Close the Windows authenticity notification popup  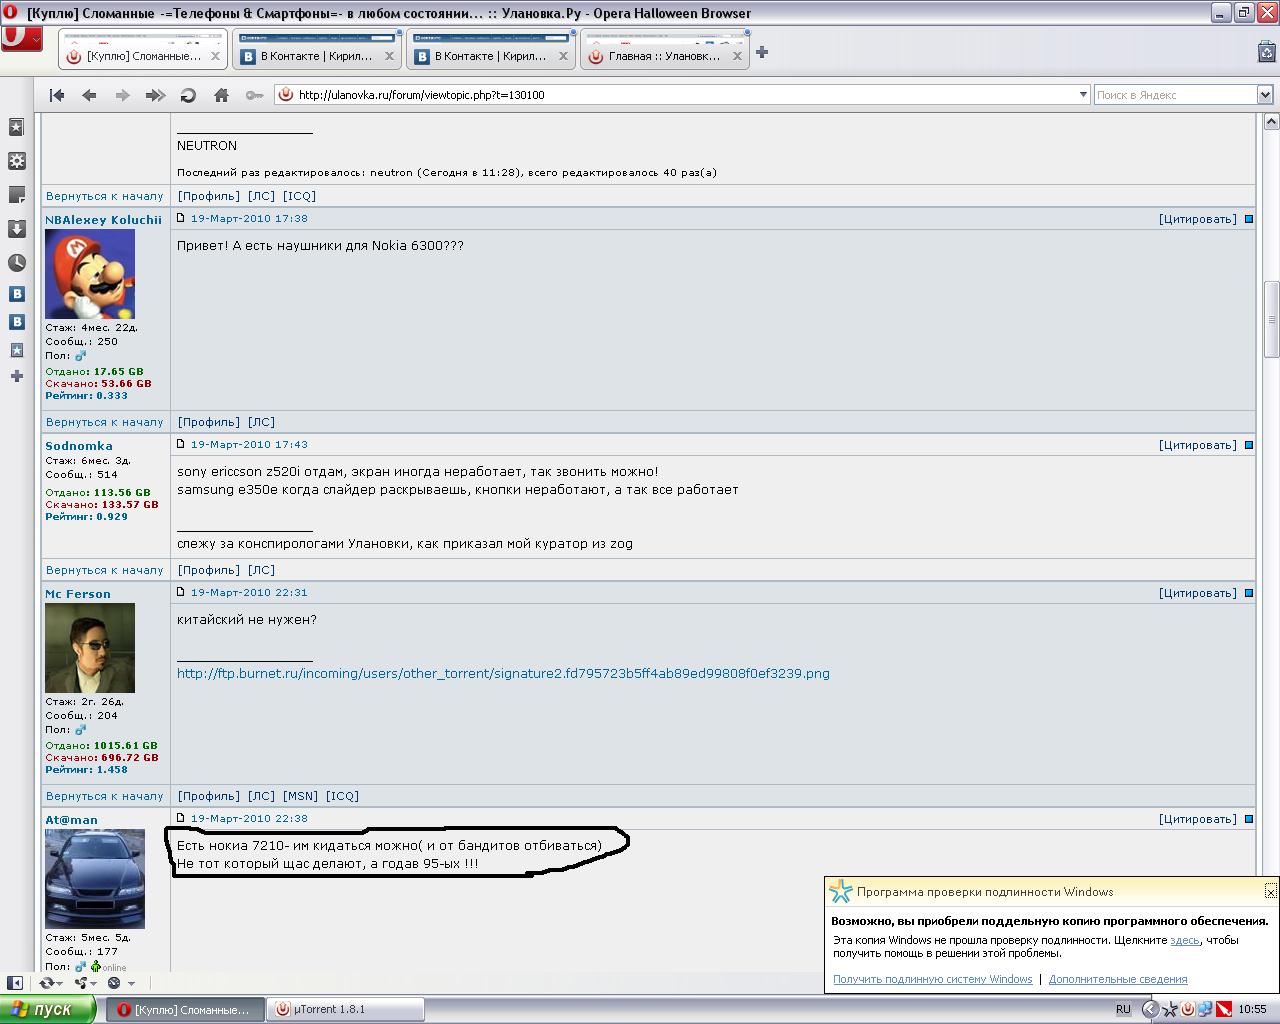pyautogui.click(x=1270, y=891)
